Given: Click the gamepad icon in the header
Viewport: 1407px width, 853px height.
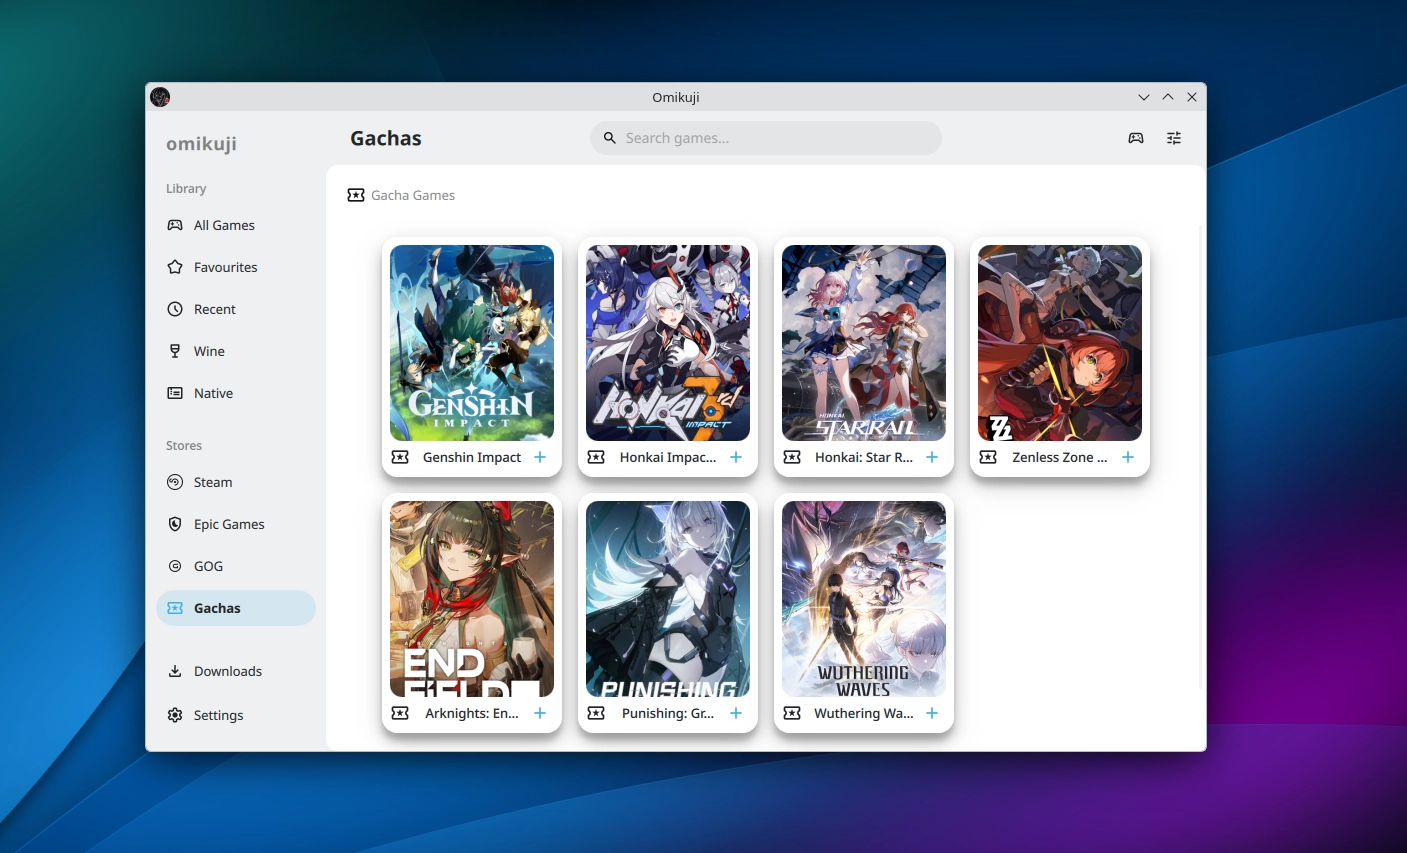Looking at the screenshot, I should [x=1136, y=138].
